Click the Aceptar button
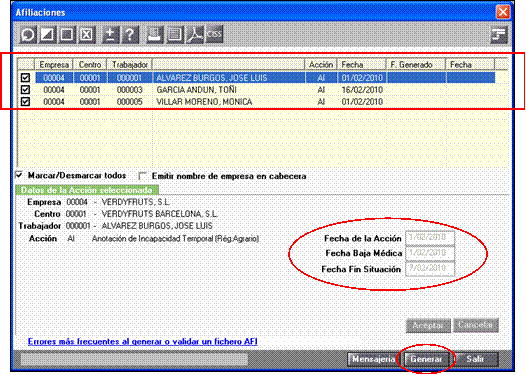Viewport: 526px width, 375px height. pyautogui.click(x=428, y=325)
